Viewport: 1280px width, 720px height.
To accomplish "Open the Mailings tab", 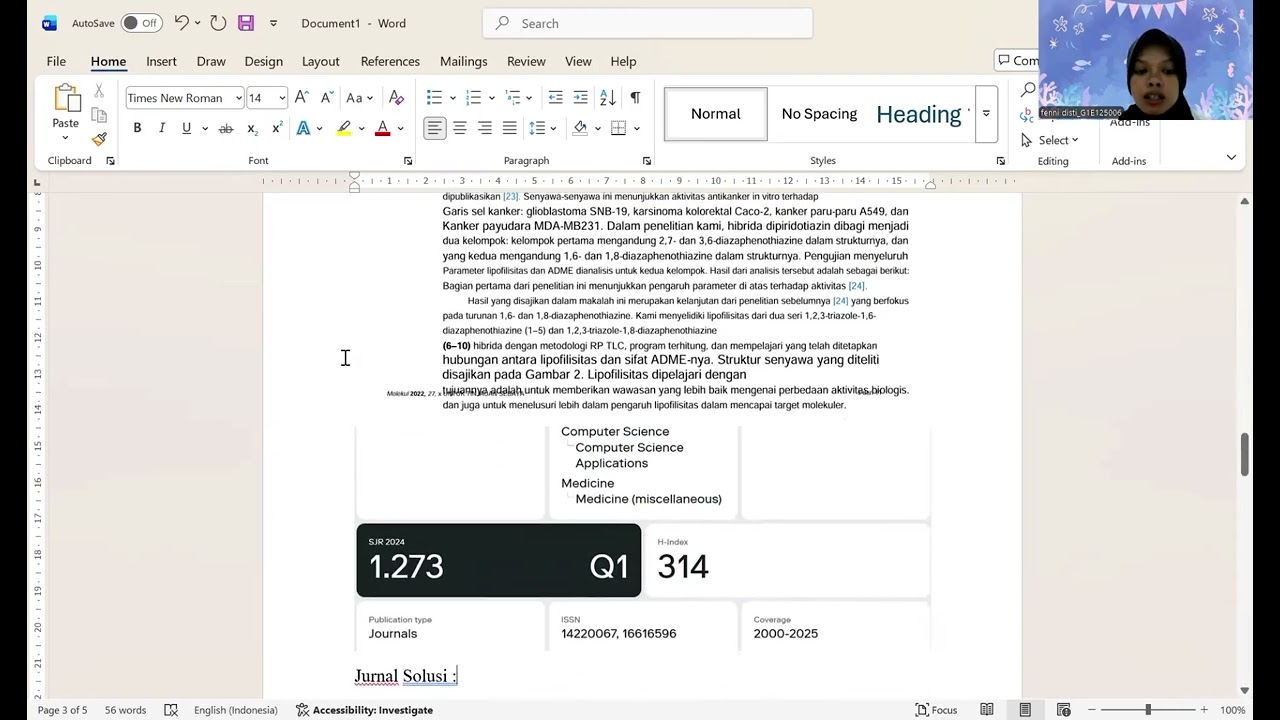I will tap(464, 61).
